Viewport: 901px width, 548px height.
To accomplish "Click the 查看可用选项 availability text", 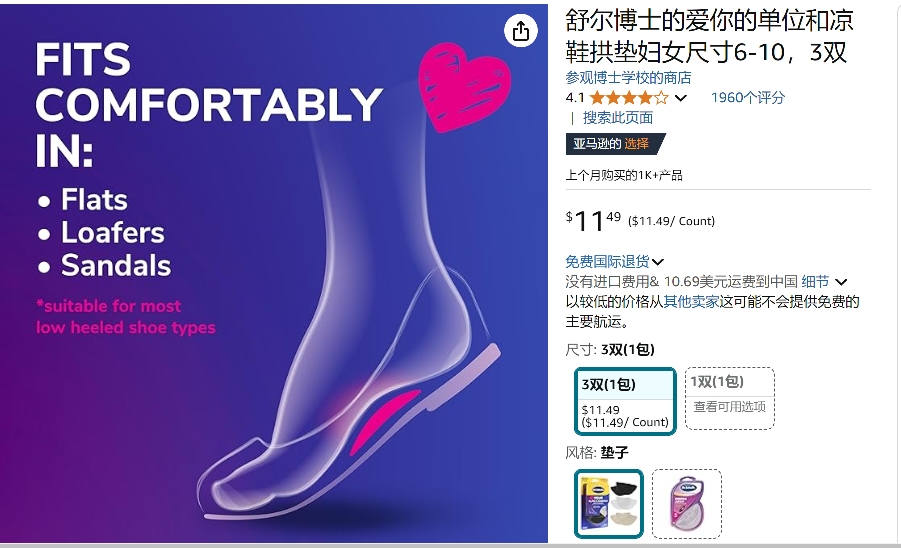I will pyautogui.click(x=729, y=407).
